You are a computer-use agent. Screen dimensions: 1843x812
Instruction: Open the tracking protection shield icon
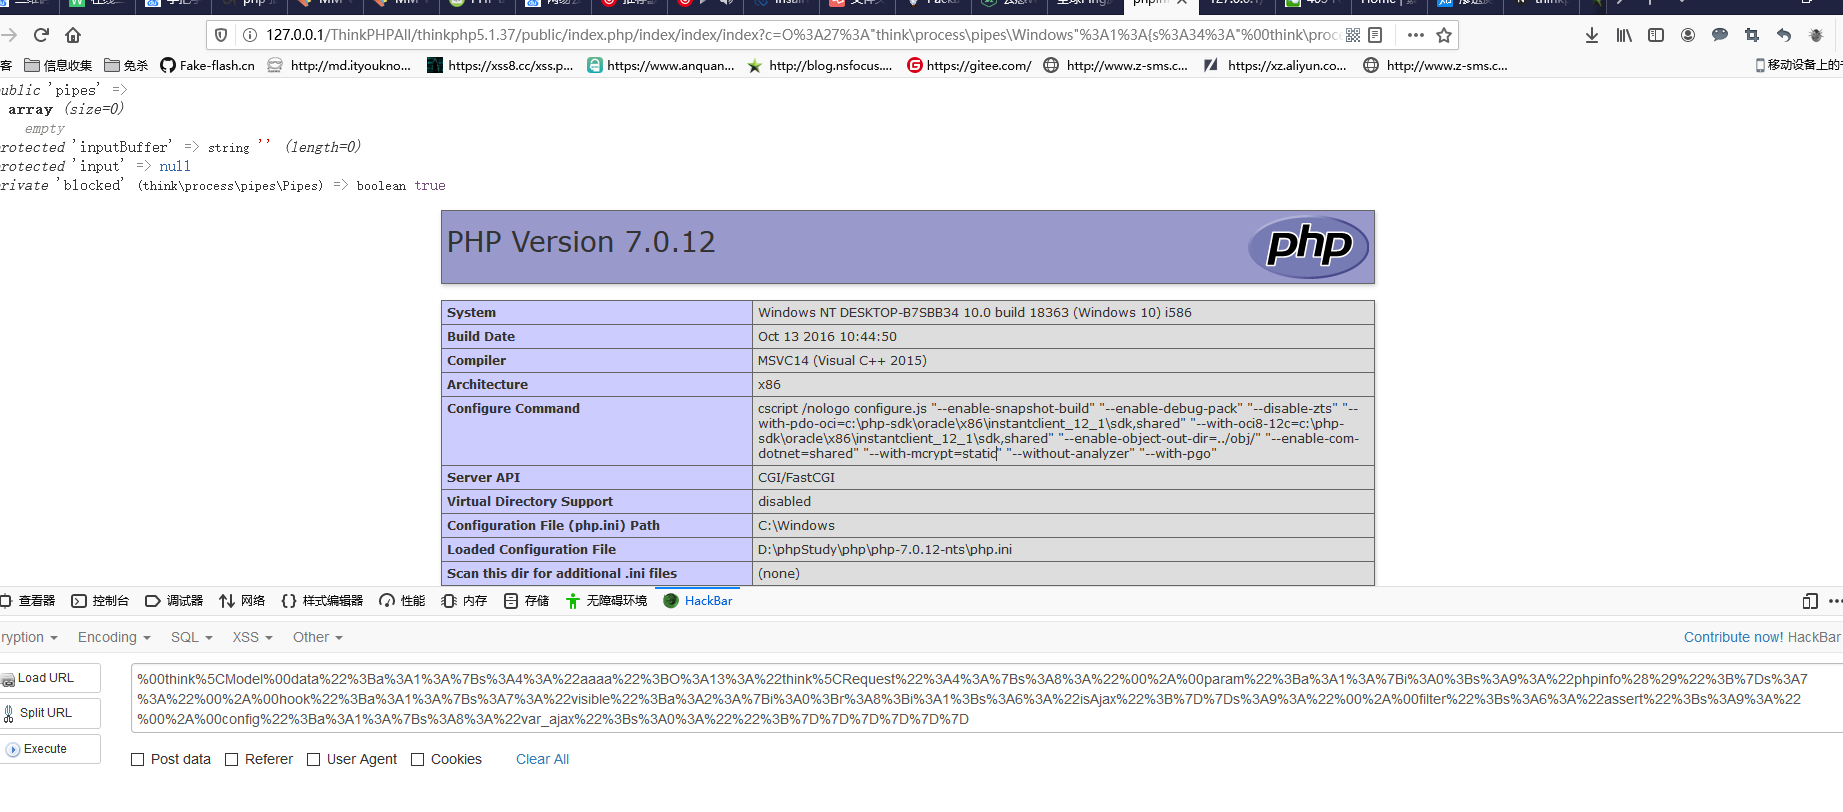coord(221,35)
